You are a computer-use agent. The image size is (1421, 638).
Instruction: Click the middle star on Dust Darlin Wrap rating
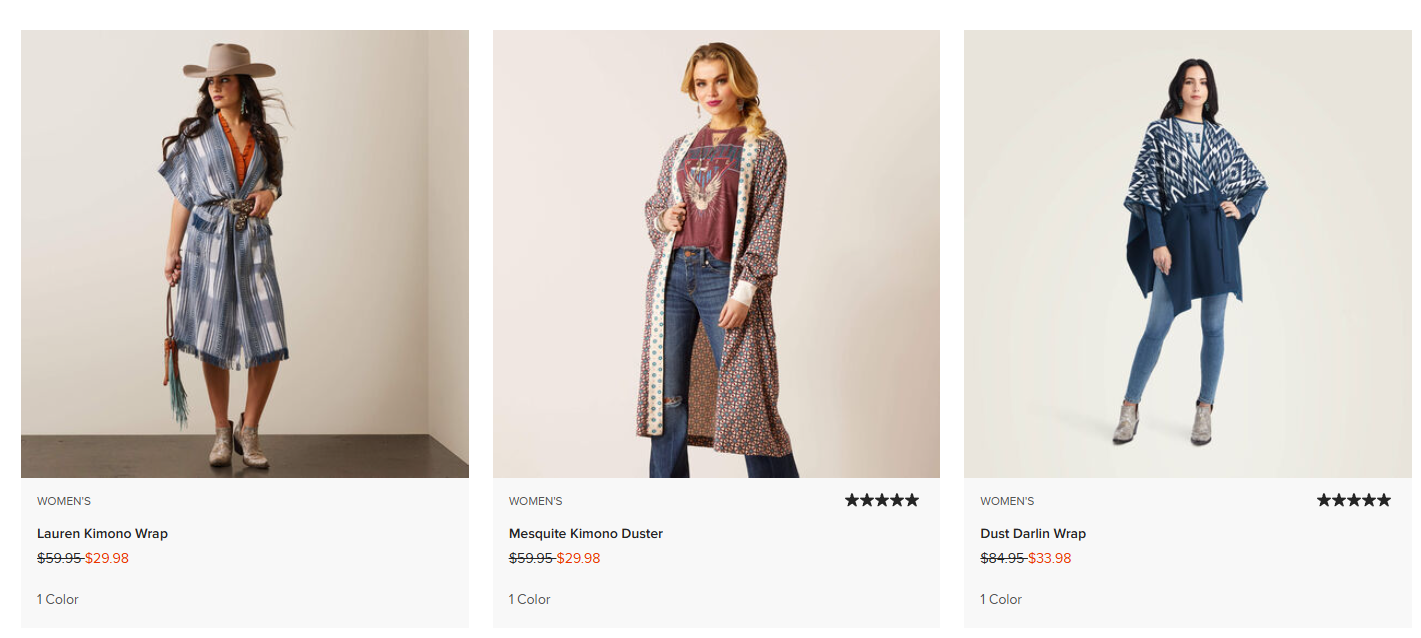click(1353, 498)
